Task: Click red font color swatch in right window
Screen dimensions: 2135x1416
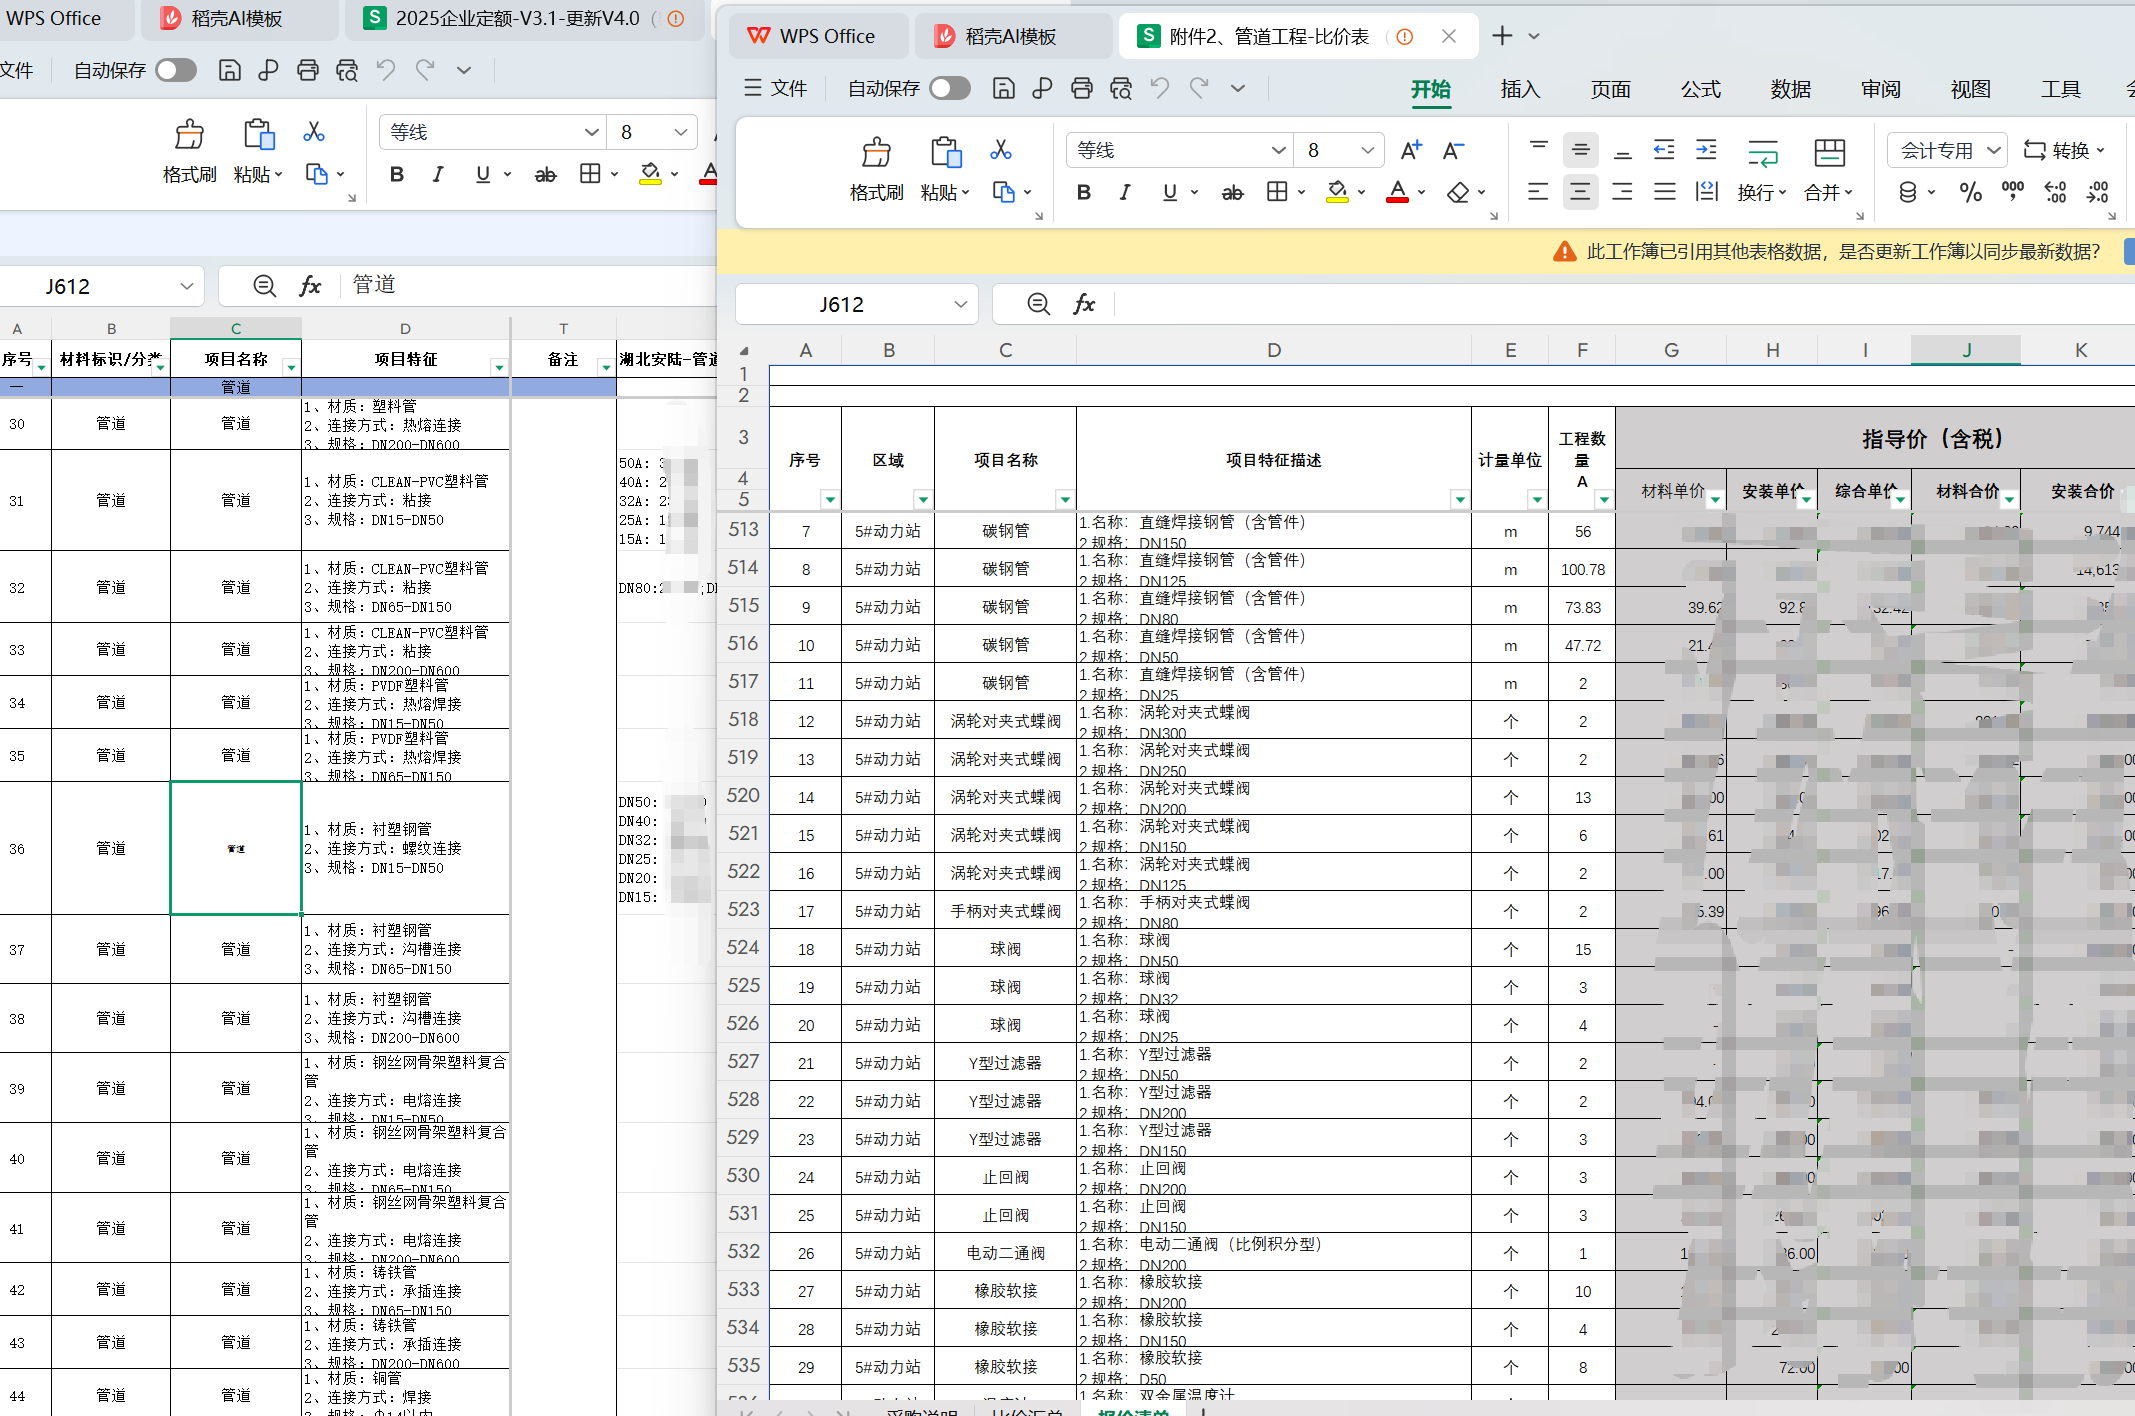Action: pyautogui.click(x=1397, y=192)
